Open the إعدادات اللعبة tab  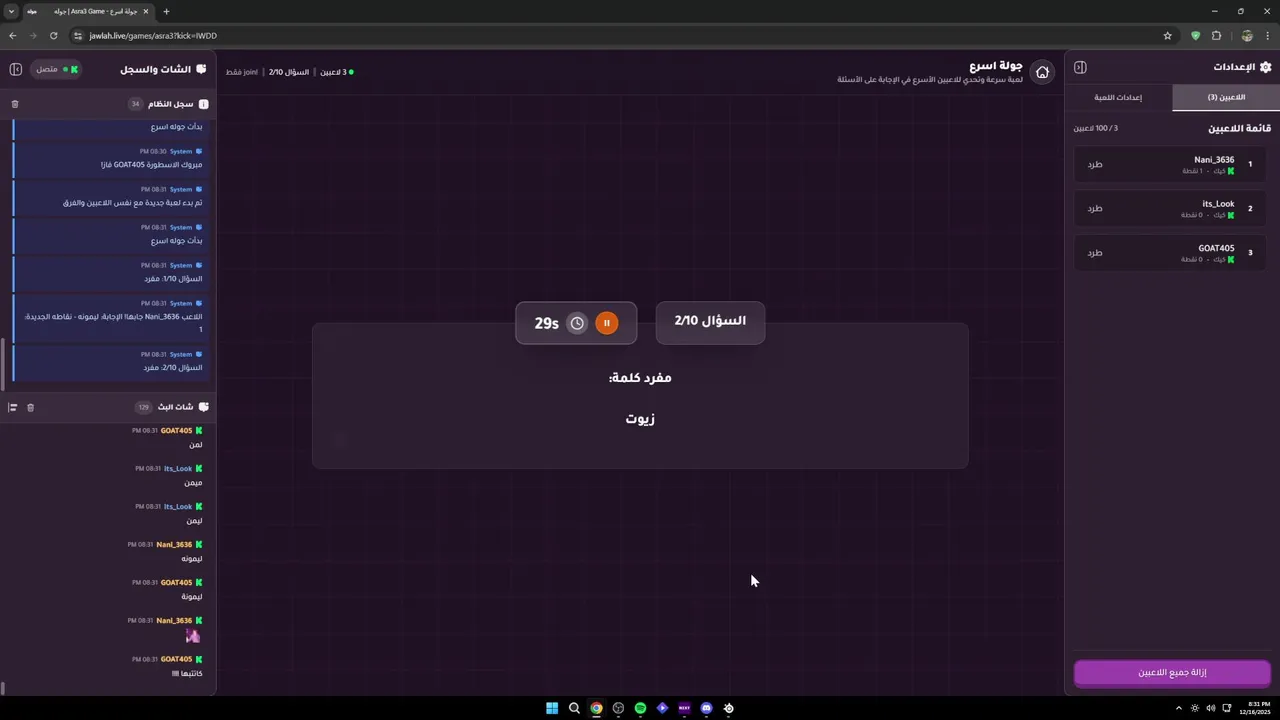click(1118, 97)
